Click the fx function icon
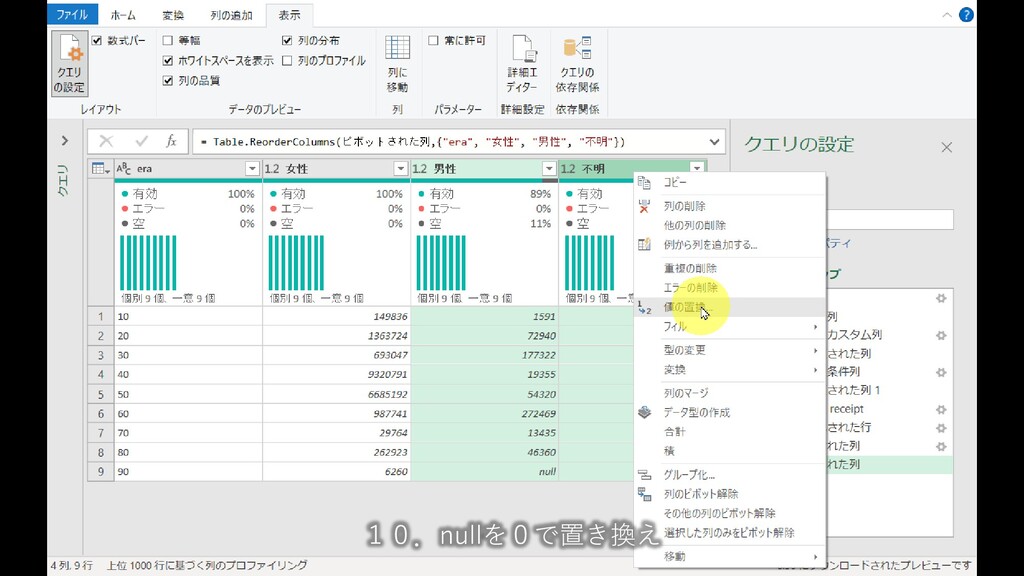This screenshot has width=1024, height=576. pos(171,141)
